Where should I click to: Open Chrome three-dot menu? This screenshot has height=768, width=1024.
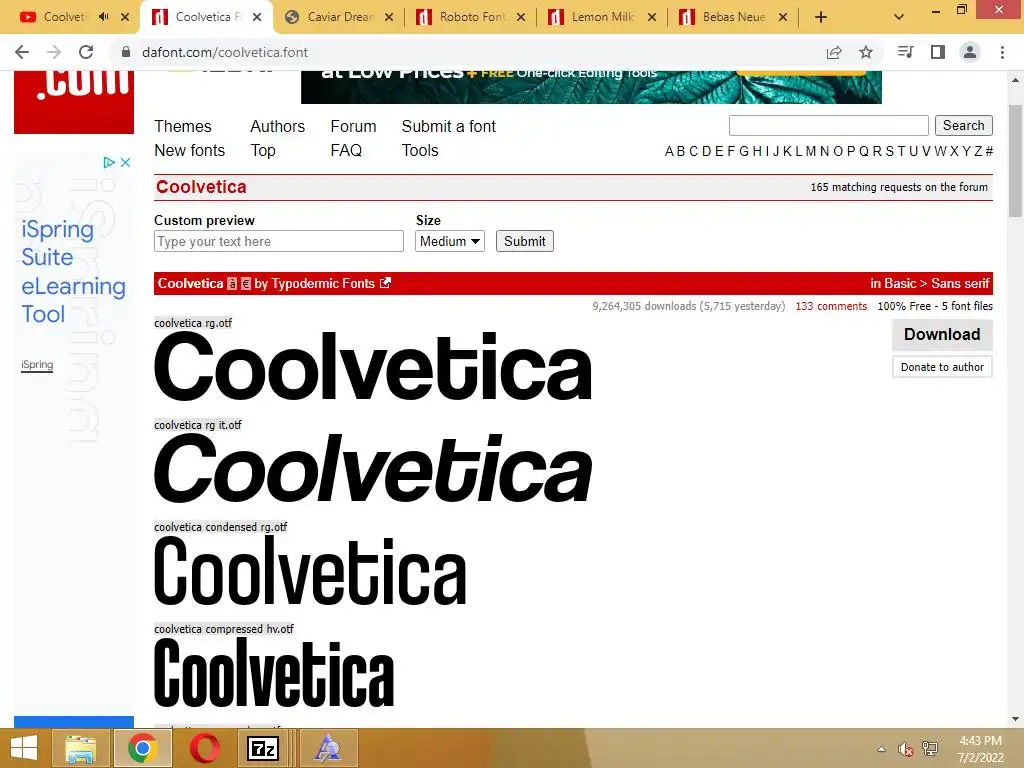tap(1002, 52)
